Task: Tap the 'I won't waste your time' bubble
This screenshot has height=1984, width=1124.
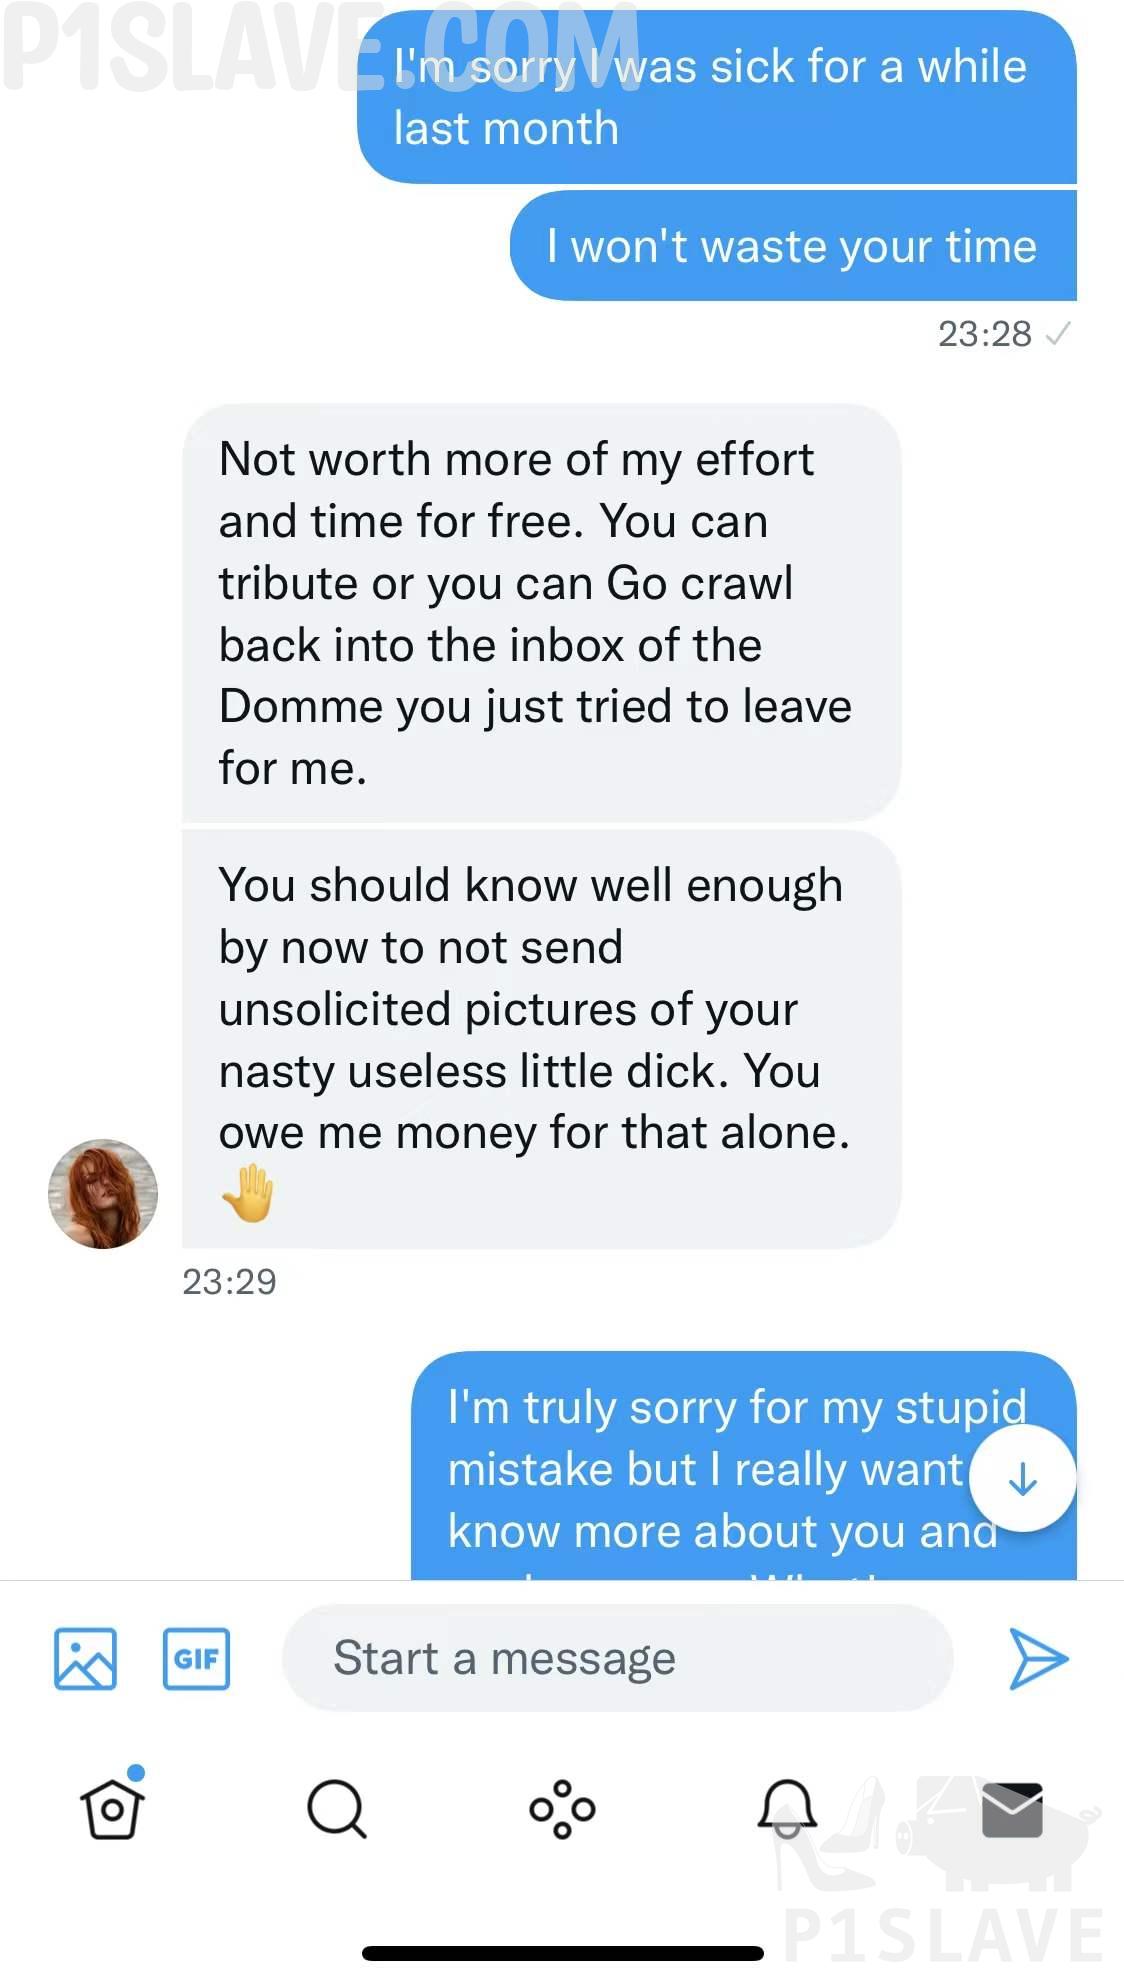Action: click(x=793, y=246)
